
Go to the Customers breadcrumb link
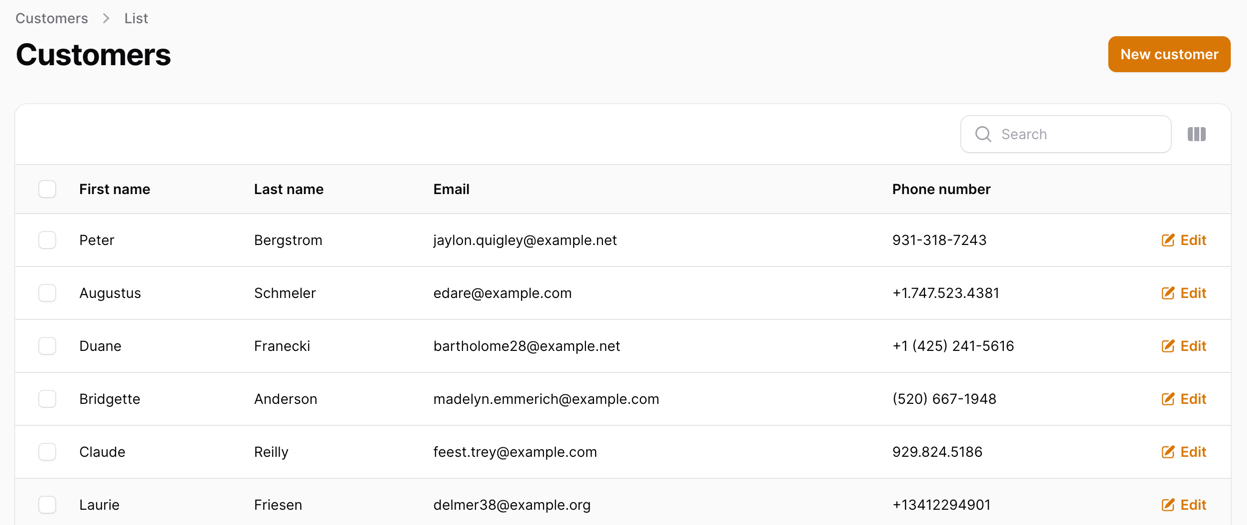tap(52, 18)
